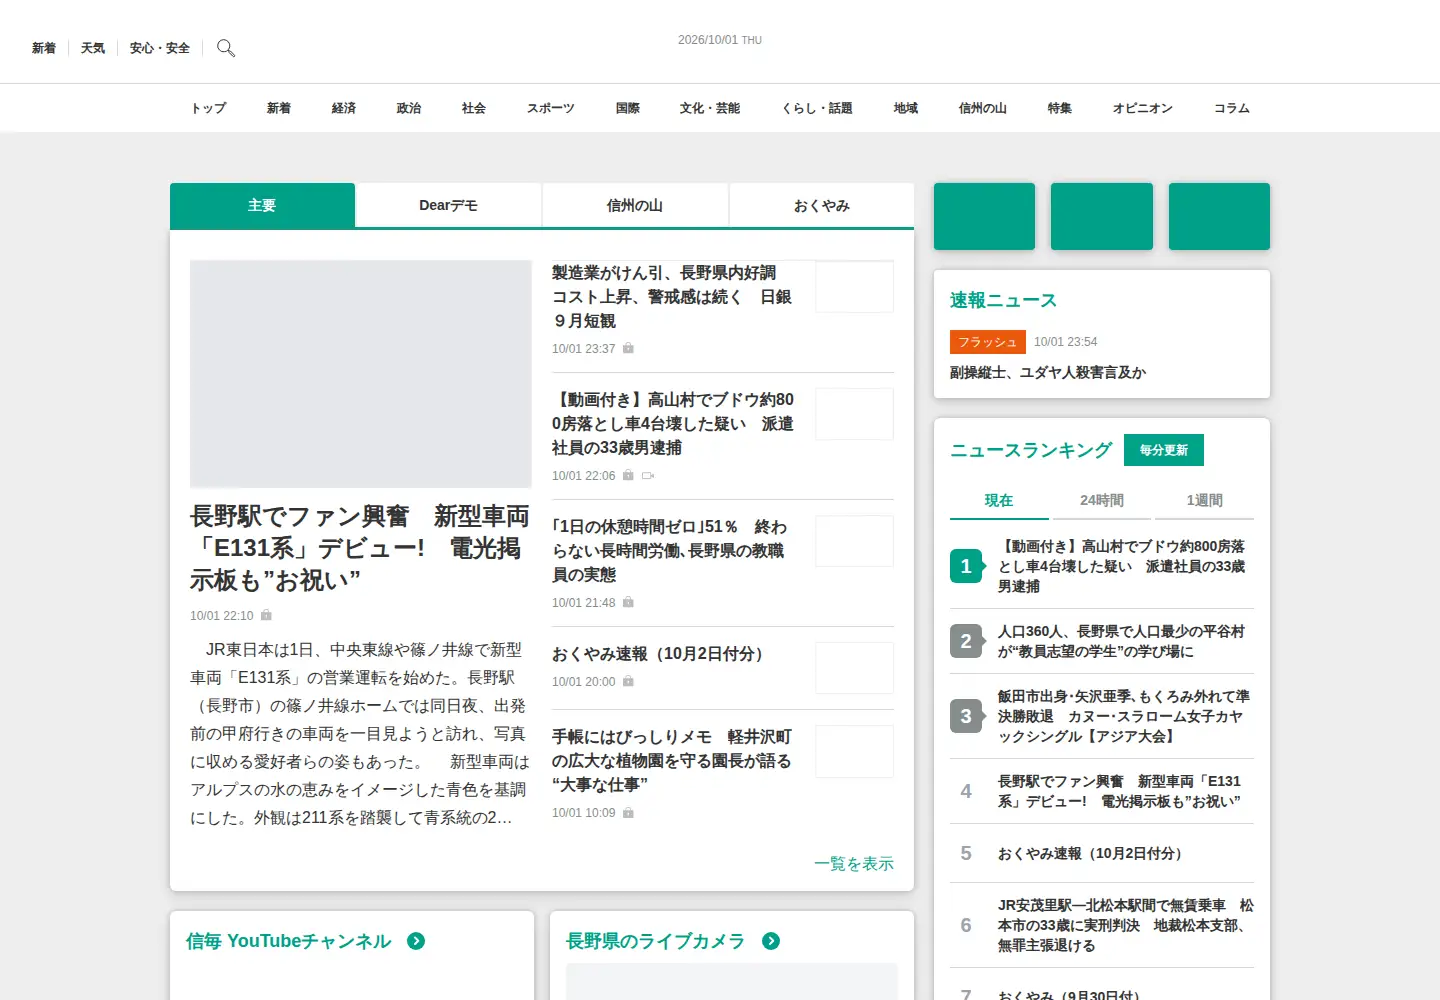Click lock icon beside 10/01 20:00

coord(628,681)
